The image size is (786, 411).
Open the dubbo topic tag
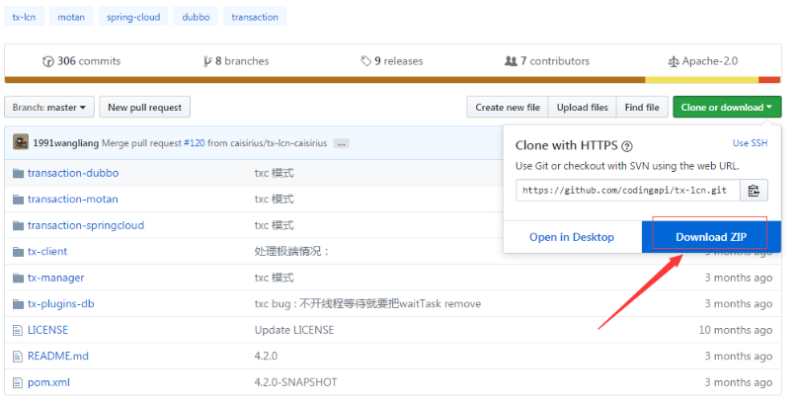click(x=195, y=17)
